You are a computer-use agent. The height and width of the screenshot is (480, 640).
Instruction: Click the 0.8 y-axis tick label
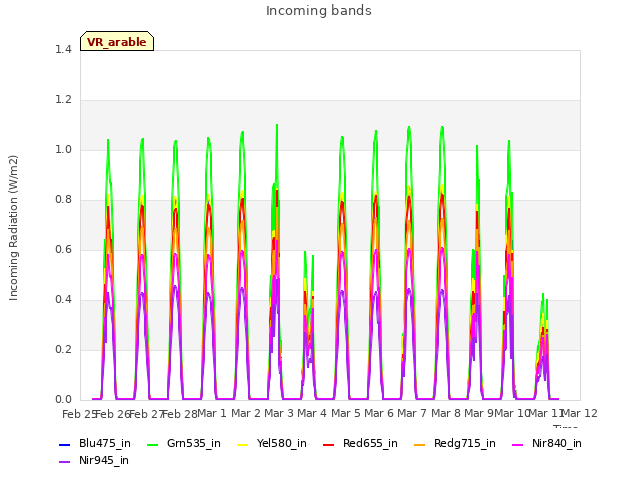pyautogui.click(x=63, y=200)
